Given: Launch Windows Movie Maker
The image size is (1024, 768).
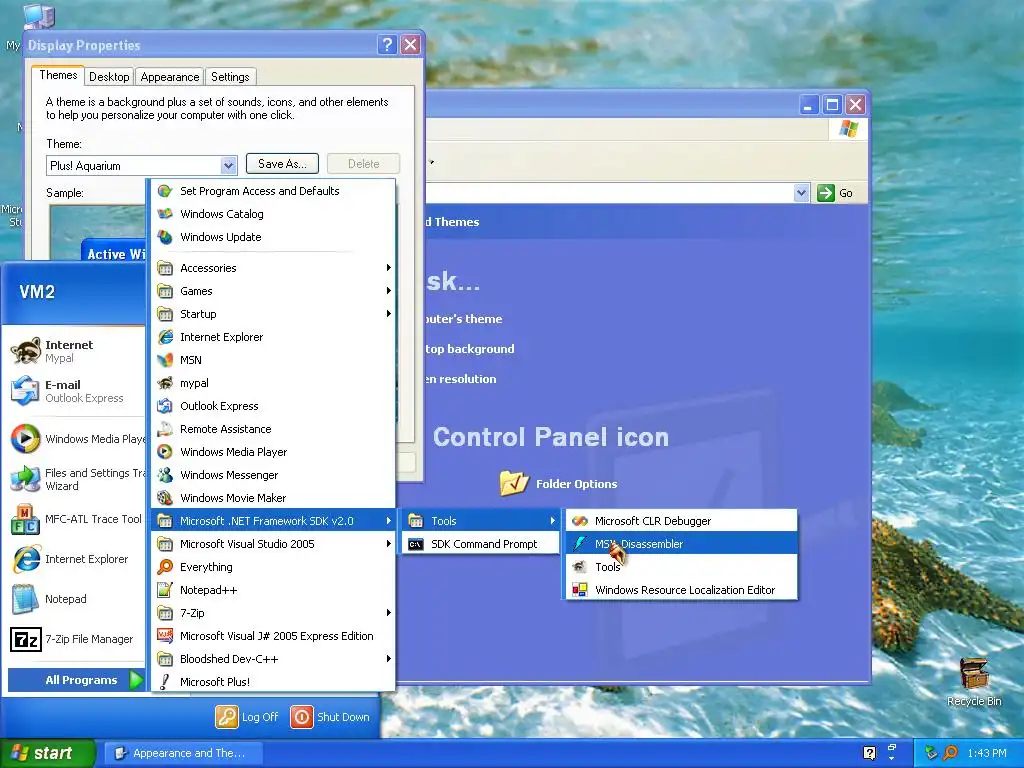Looking at the screenshot, I should [x=273, y=498].
